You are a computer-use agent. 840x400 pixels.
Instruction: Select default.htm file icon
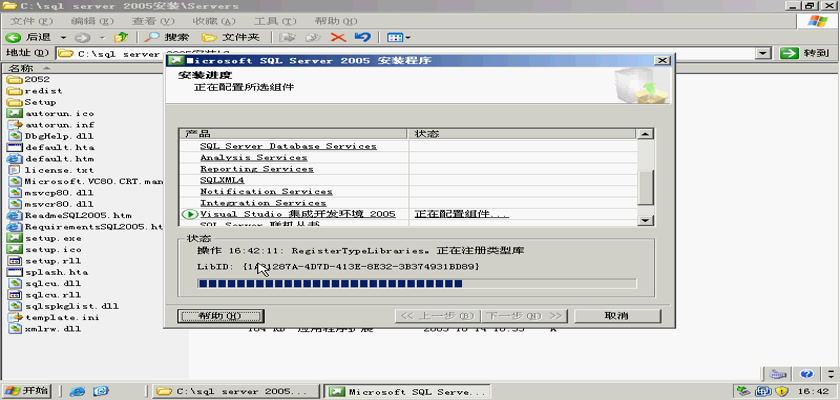(15, 159)
